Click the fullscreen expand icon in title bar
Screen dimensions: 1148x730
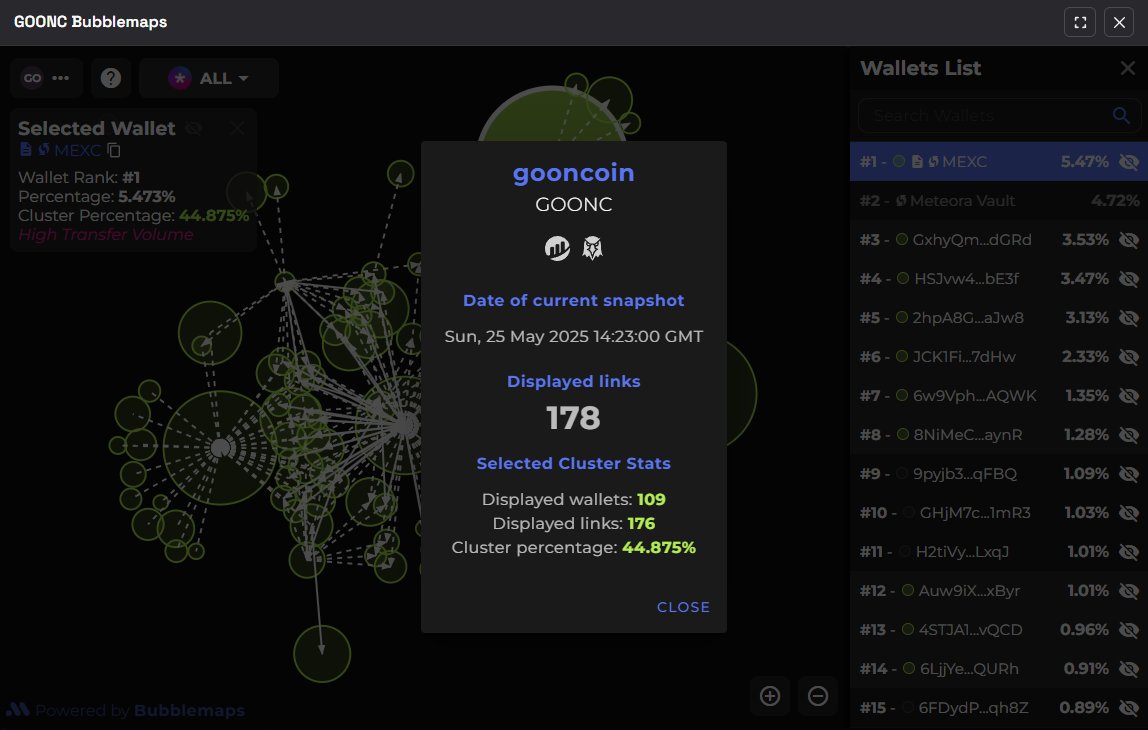point(1079,23)
